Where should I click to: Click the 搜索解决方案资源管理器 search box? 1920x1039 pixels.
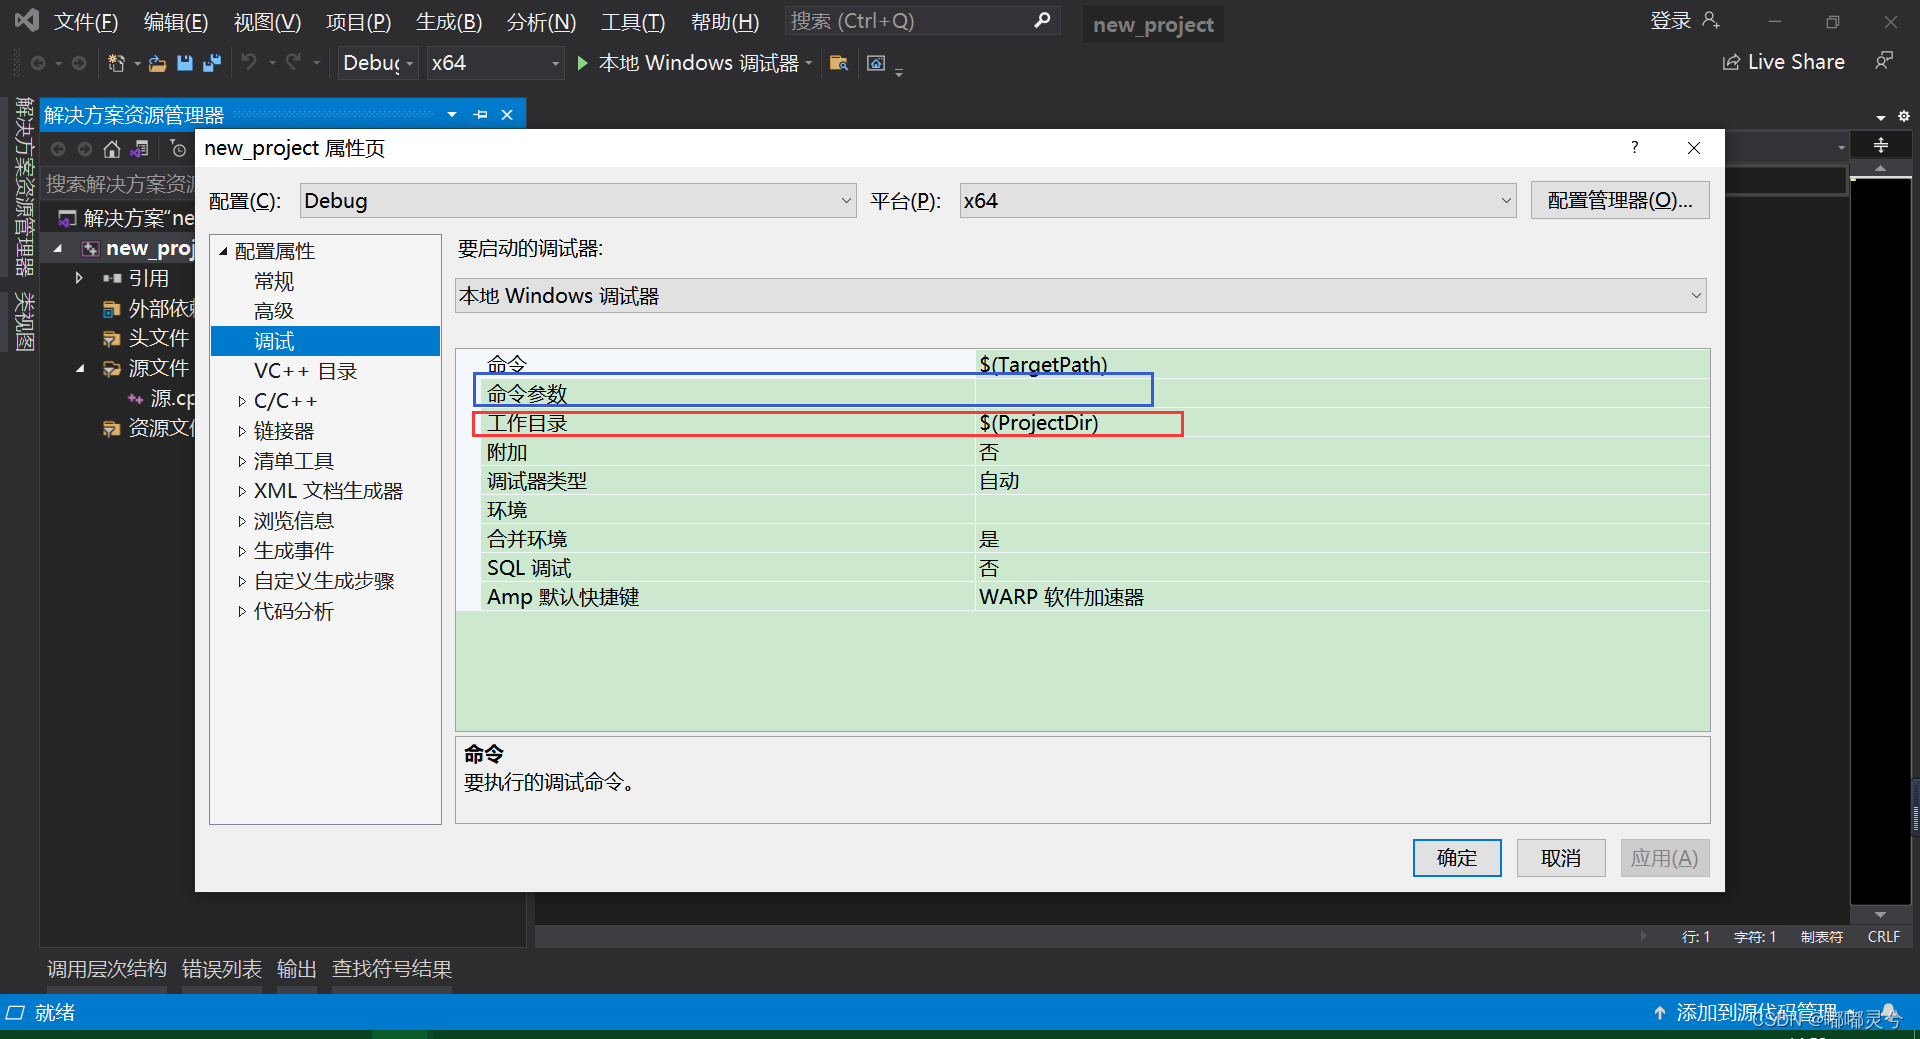[120, 184]
